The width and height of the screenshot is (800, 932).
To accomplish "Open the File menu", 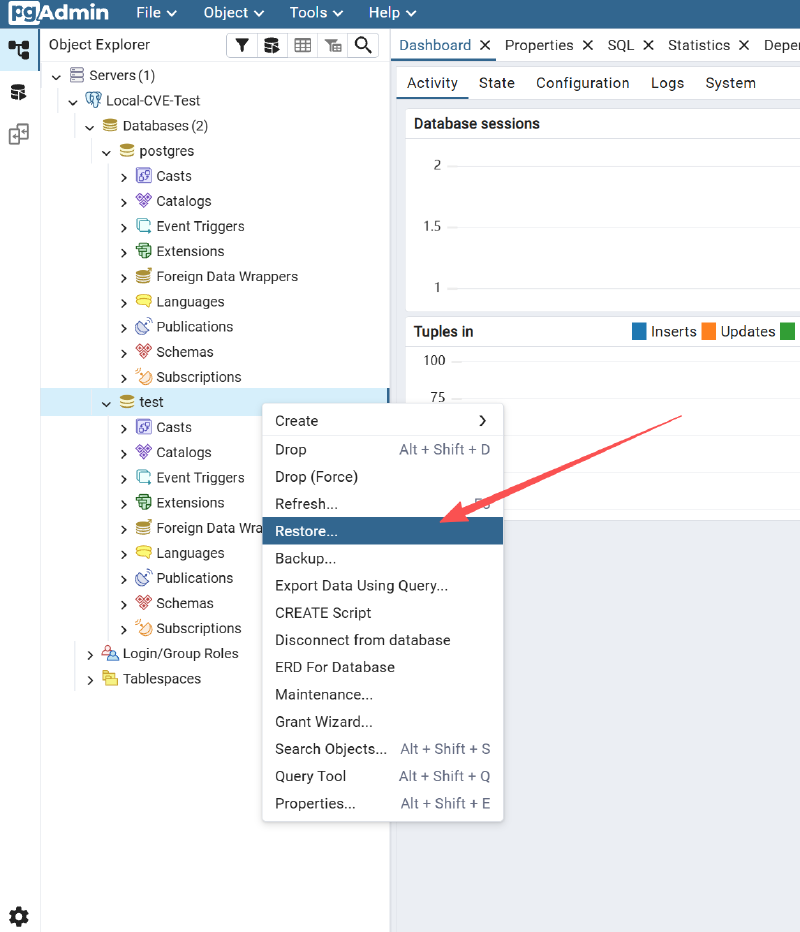I will click(156, 12).
